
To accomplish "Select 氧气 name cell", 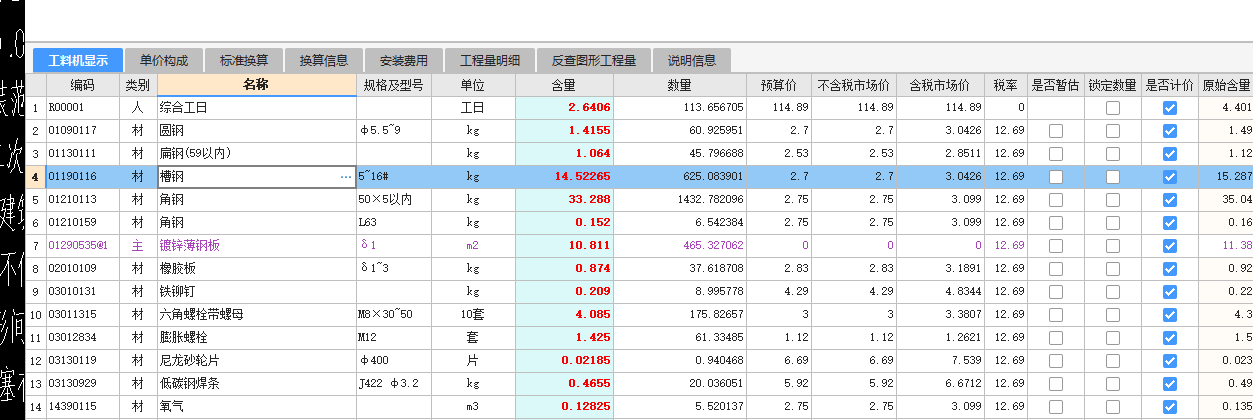I will tap(257, 406).
